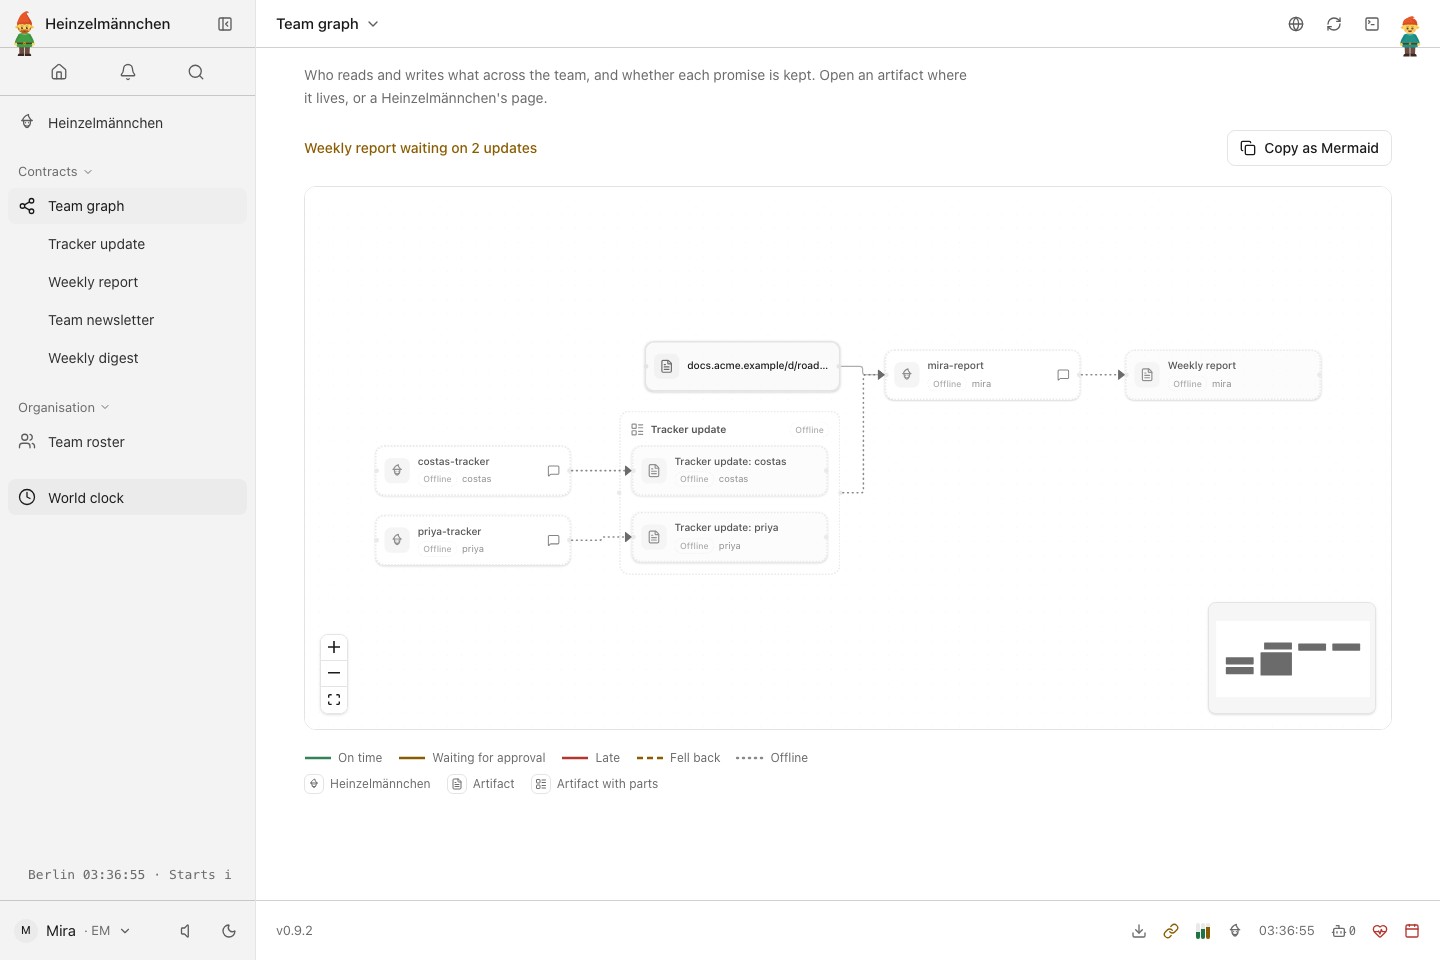This screenshot has width=1440, height=960.
Task: Refresh the graph with reload icon
Action: tap(1334, 24)
